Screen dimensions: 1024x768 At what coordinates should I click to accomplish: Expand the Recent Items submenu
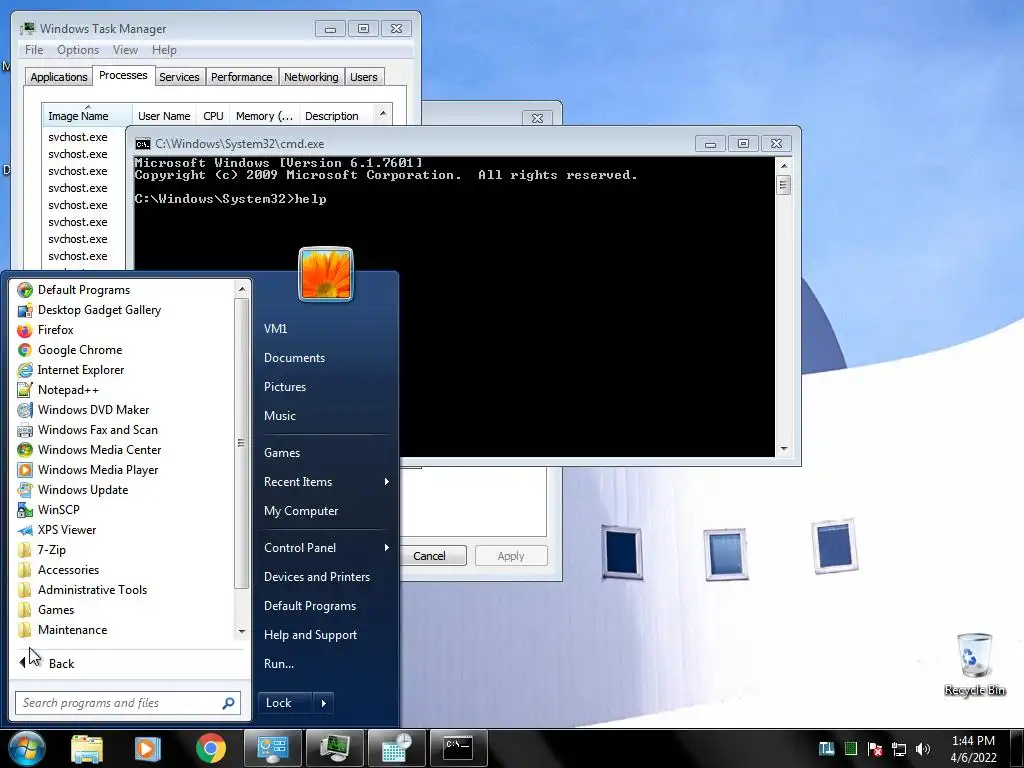(325, 482)
